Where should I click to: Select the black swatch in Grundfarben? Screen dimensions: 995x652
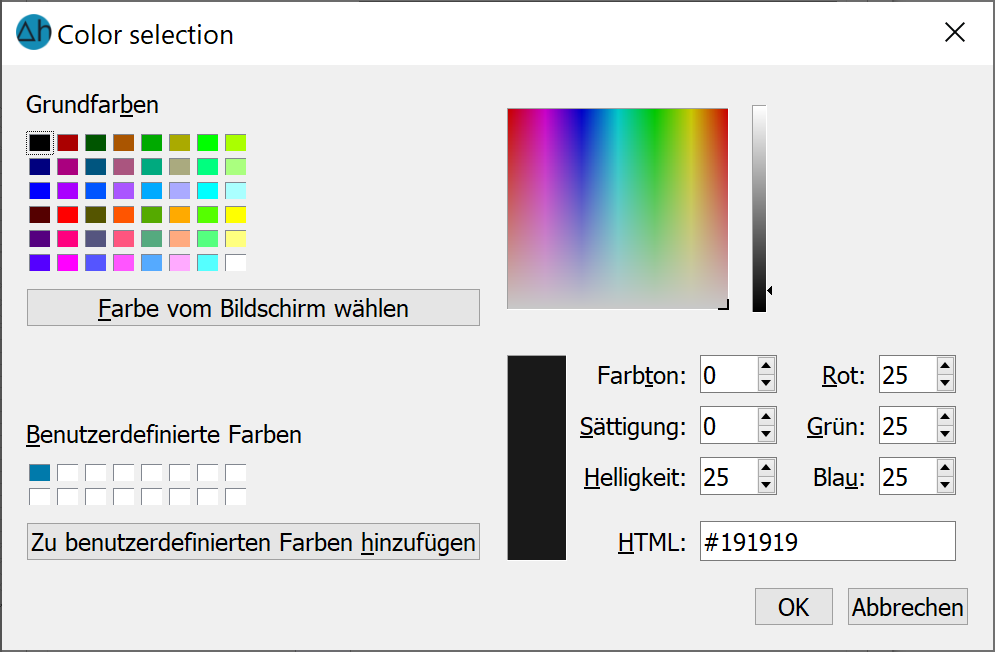pos(39,143)
